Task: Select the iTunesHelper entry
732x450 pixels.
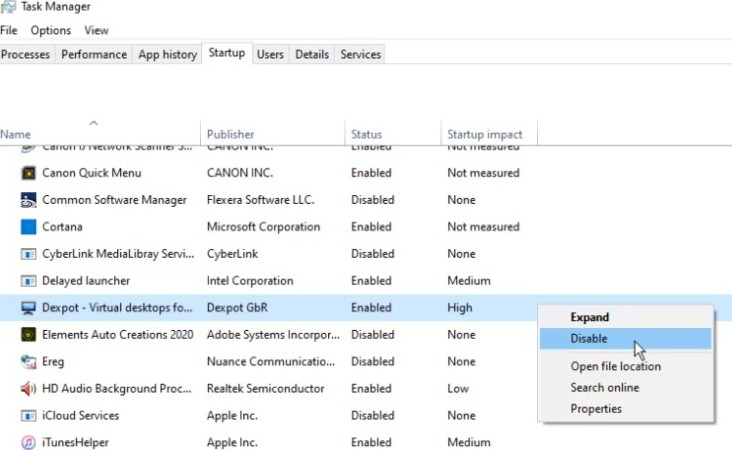Action: pos(75,442)
